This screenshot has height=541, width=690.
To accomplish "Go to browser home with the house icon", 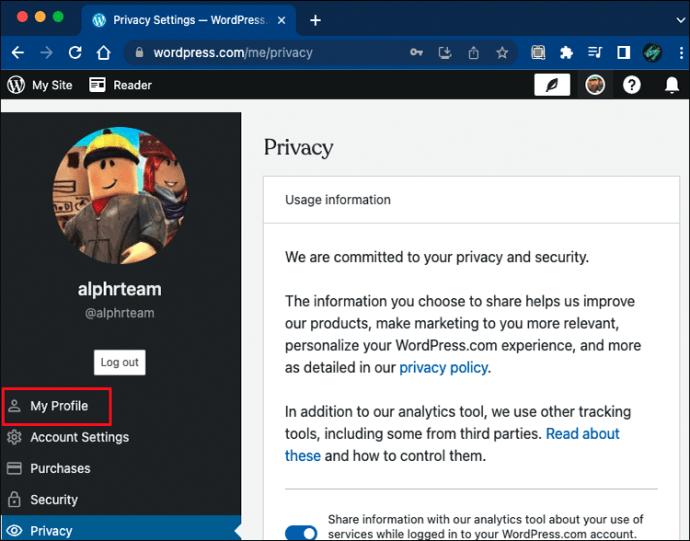I will [x=104, y=53].
